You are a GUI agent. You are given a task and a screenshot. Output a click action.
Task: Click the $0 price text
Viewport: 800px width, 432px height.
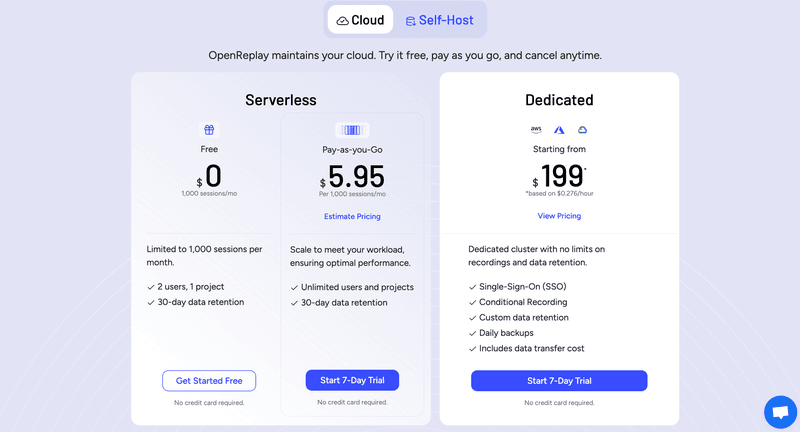(209, 176)
